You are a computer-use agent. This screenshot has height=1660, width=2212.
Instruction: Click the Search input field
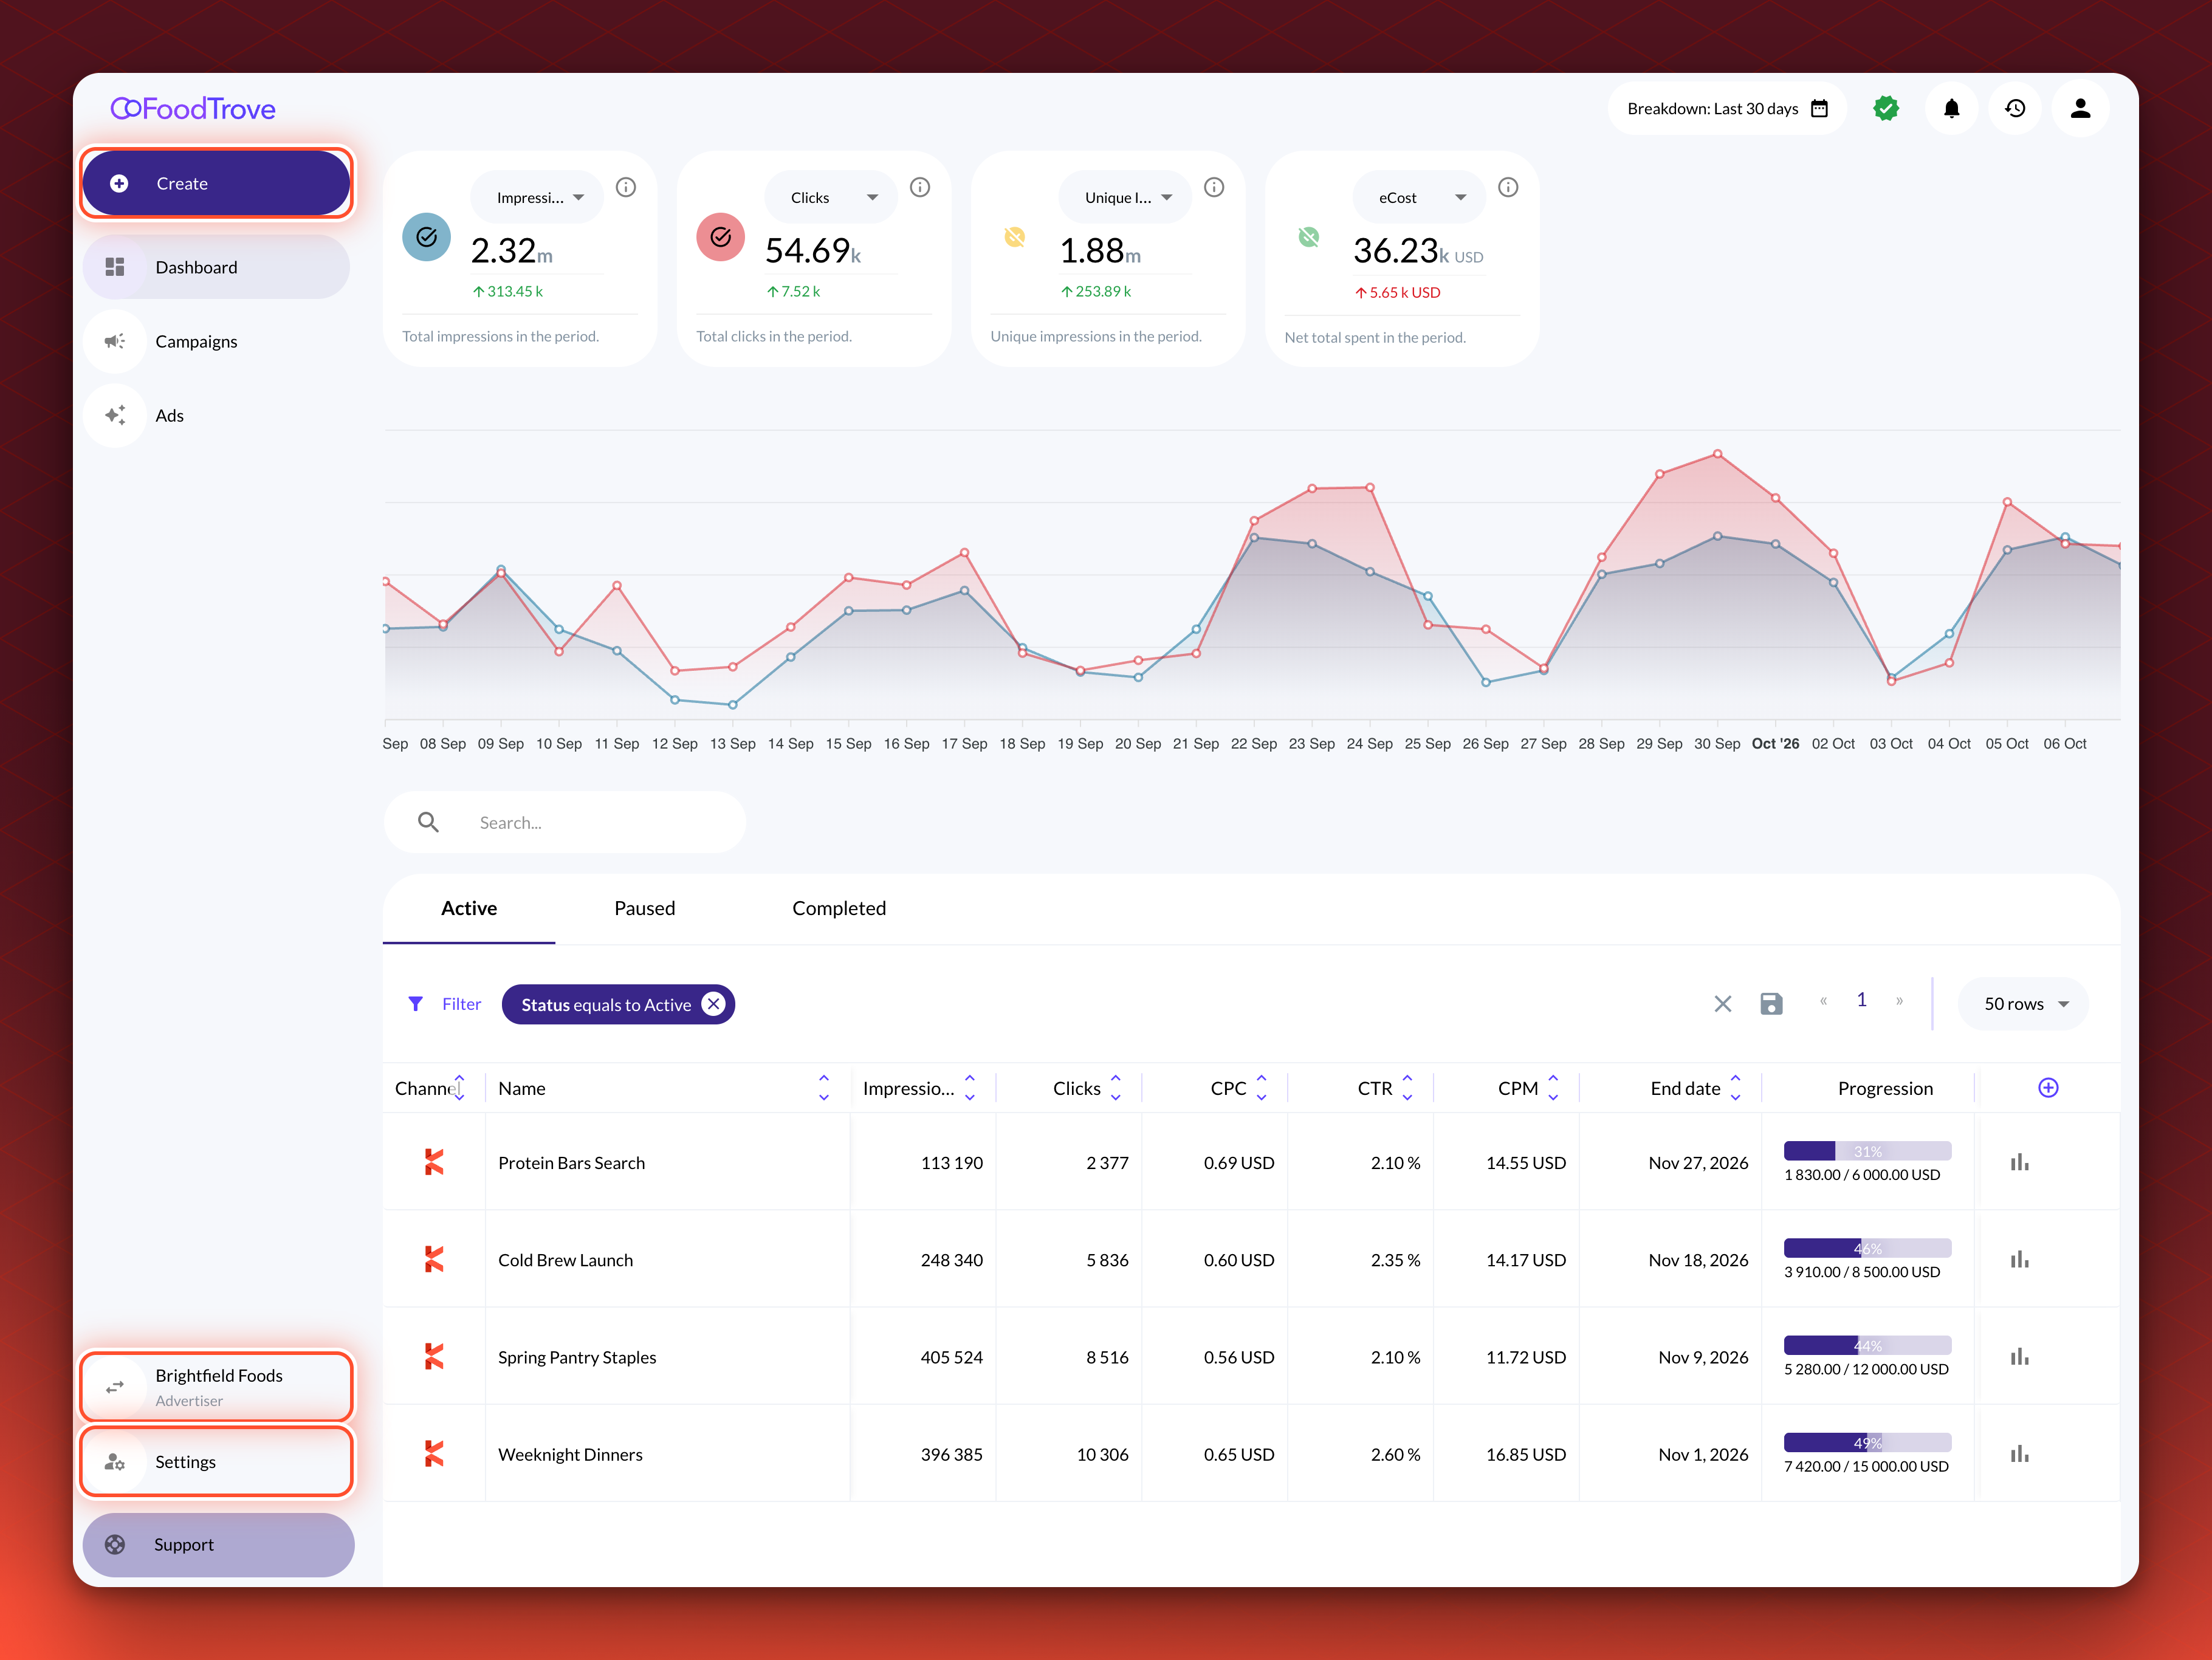pyautogui.click(x=565, y=822)
